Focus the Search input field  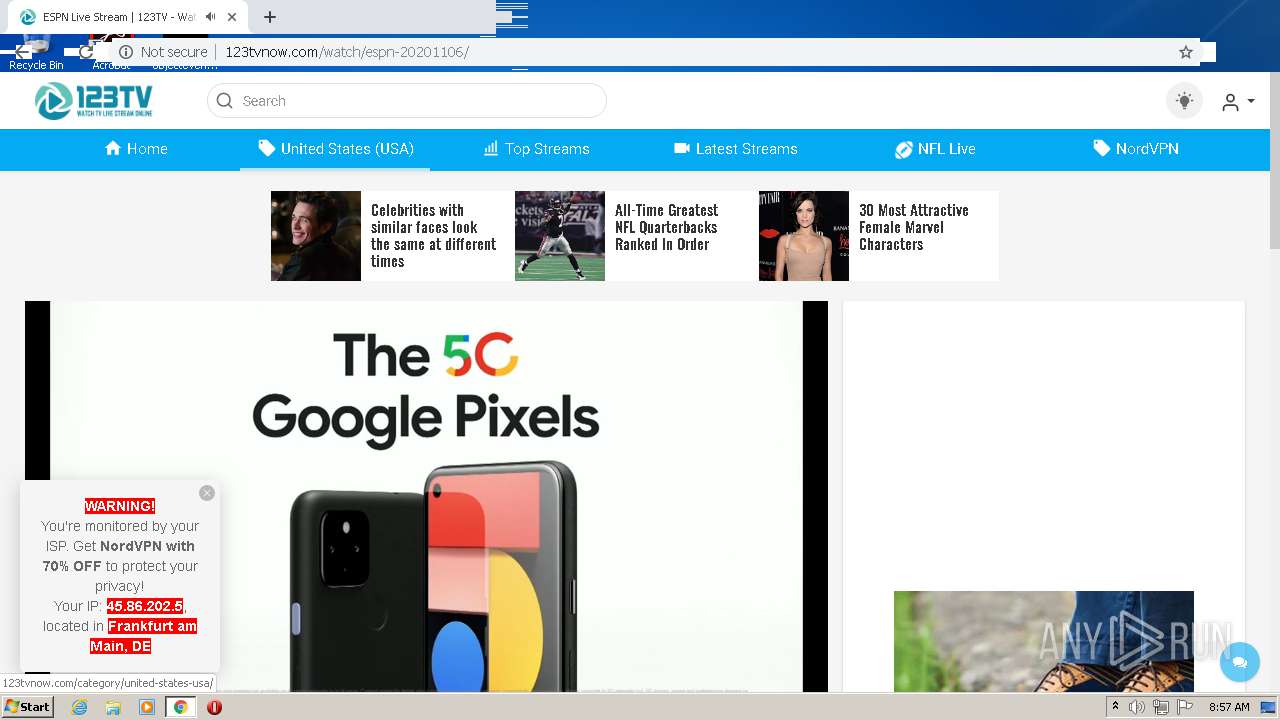[x=407, y=101]
